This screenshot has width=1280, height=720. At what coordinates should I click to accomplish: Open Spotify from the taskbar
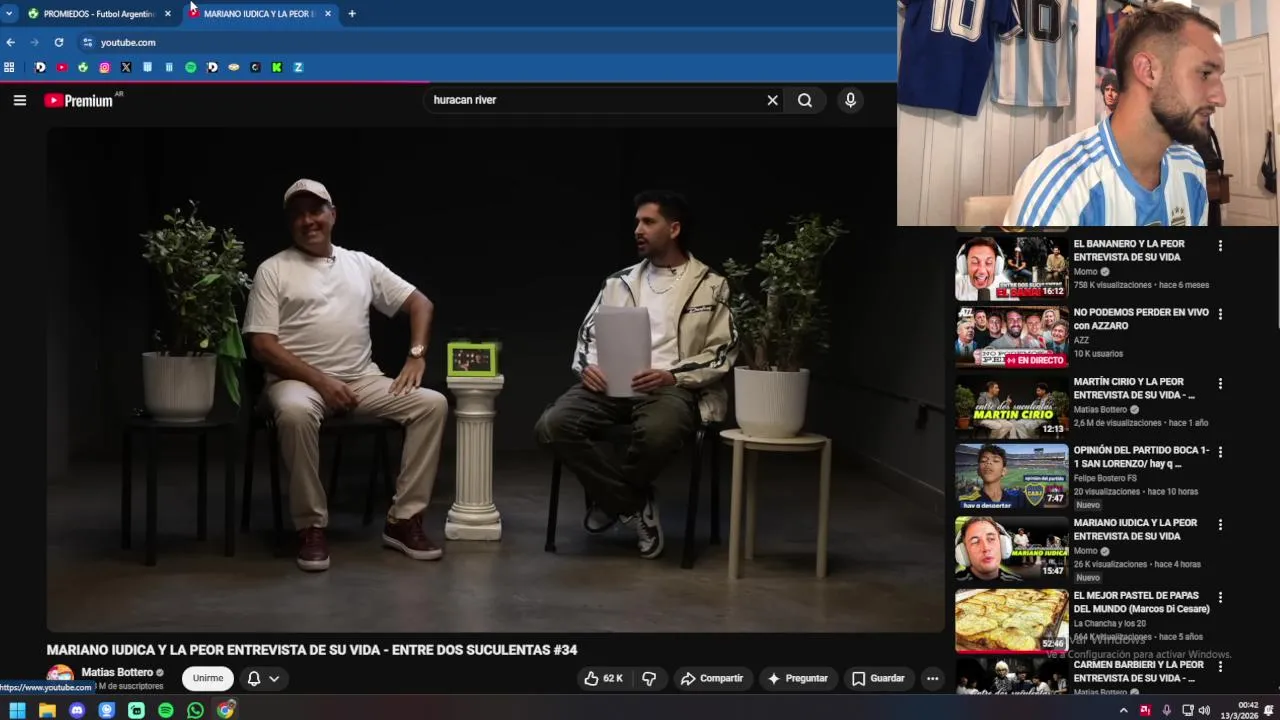tap(166, 710)
